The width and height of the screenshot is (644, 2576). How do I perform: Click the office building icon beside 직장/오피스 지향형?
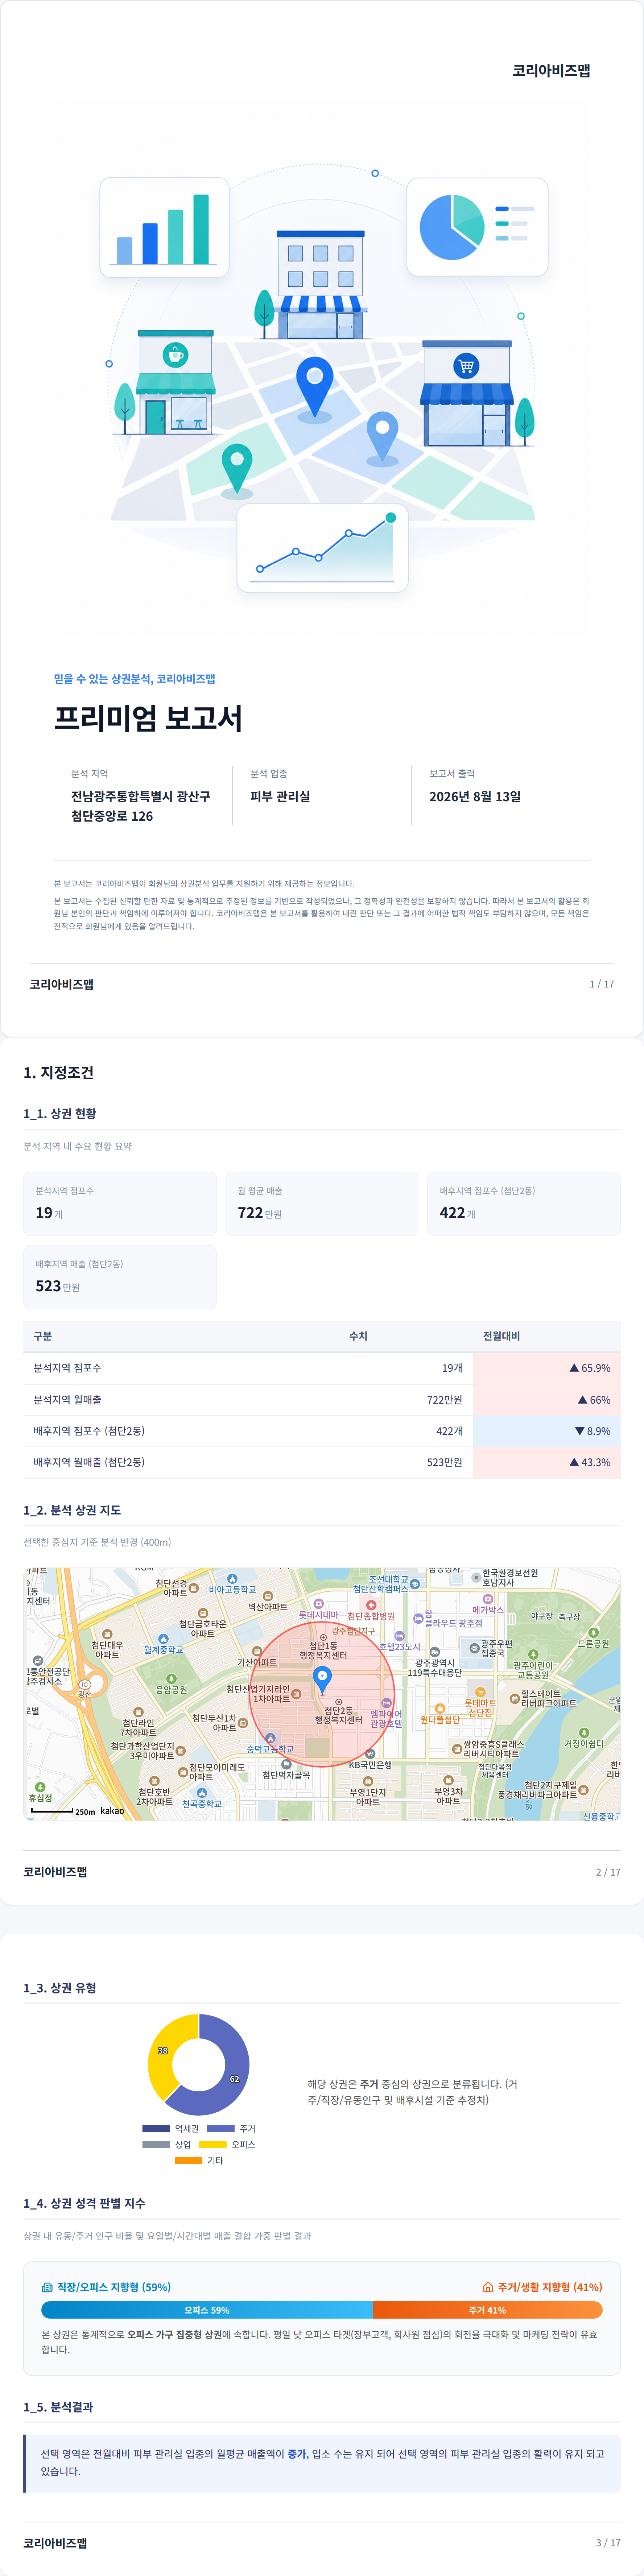47,2287
